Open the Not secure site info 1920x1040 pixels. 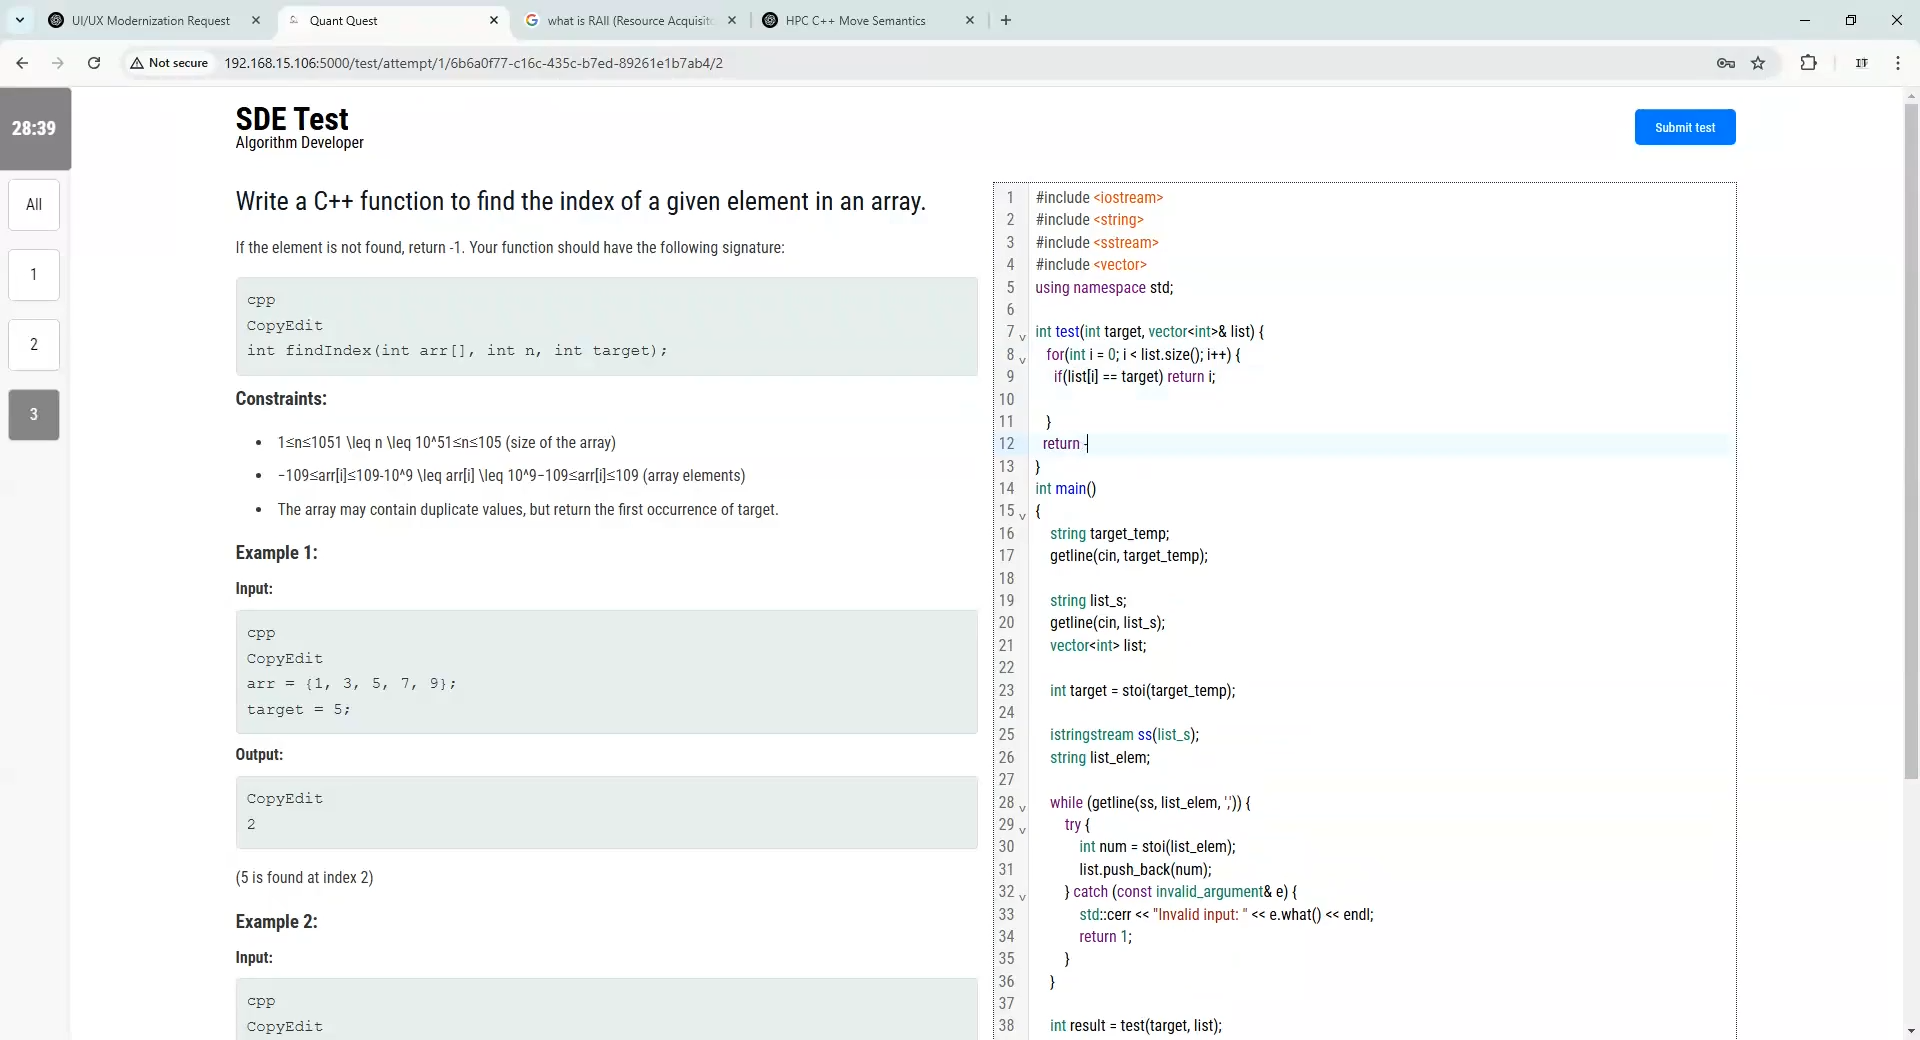coord(169,63)
